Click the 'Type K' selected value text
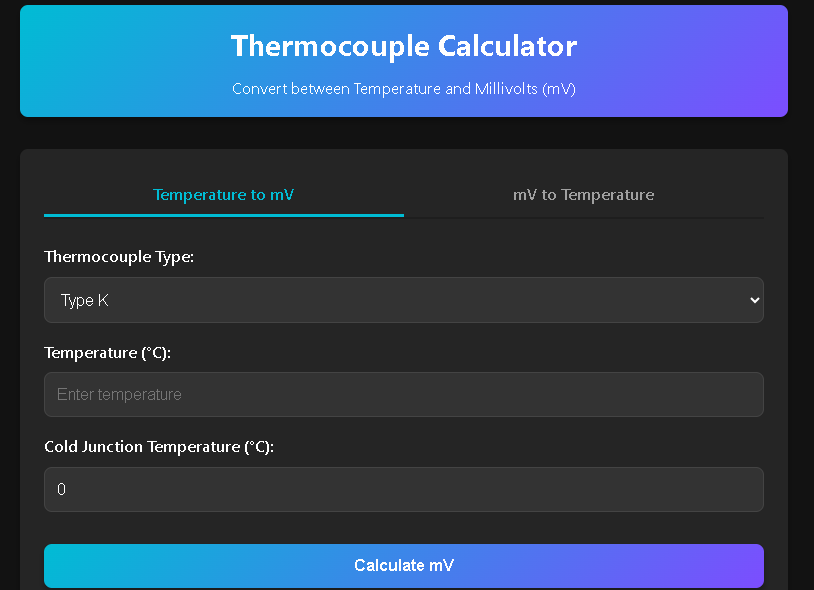Viewport: 814px width, 590px height. (x=84, y=300)
